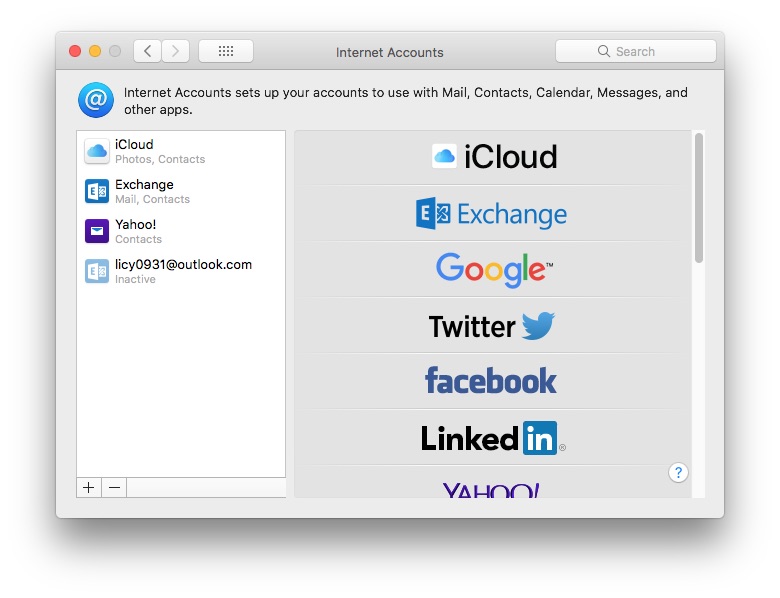
Task: Click the magnifying glass in Search field
Action: (603, 51)
